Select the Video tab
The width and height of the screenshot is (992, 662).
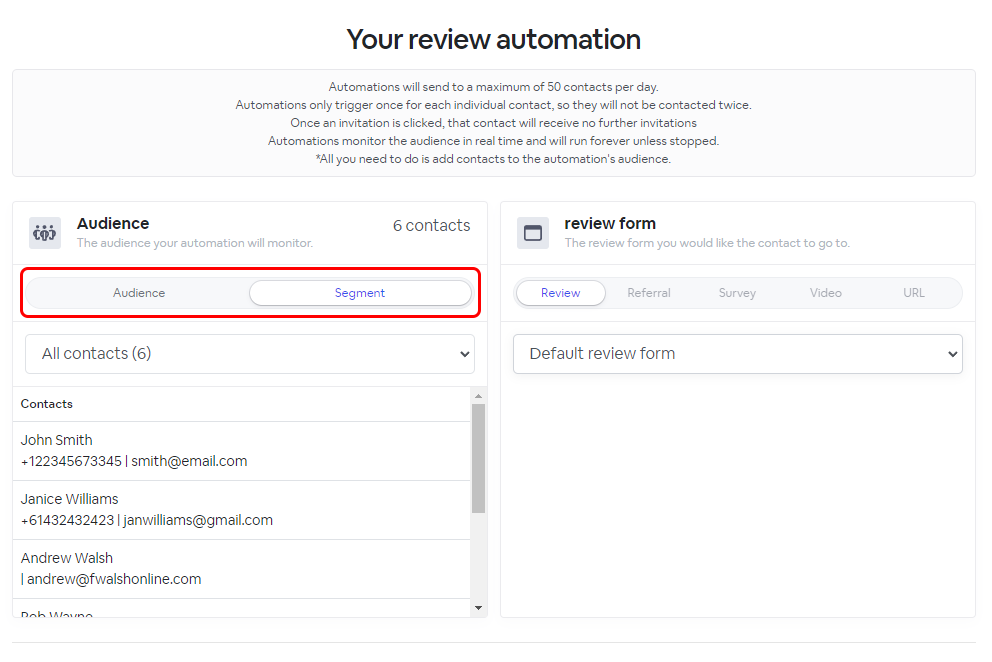825,293
